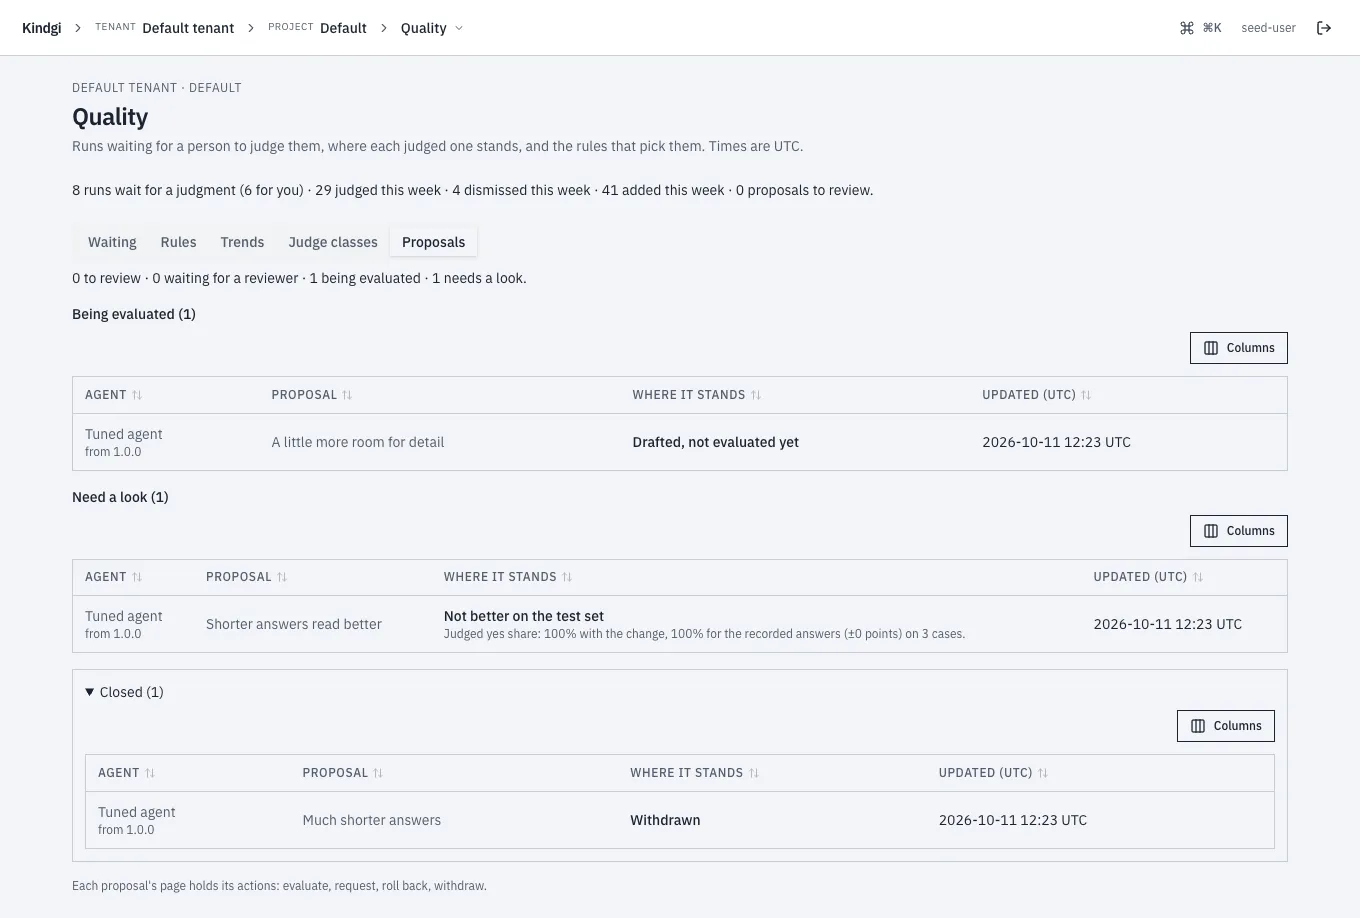The height and width of the screenshot is (918, 1360).
Task: Select the Proposals tab
Action: [433, 242]
